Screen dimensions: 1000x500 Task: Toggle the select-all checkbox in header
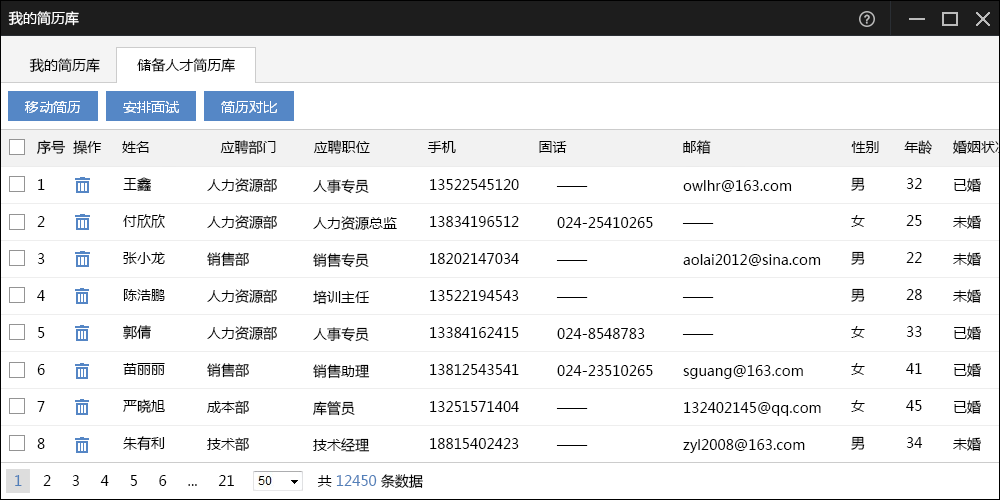point(17,147)
